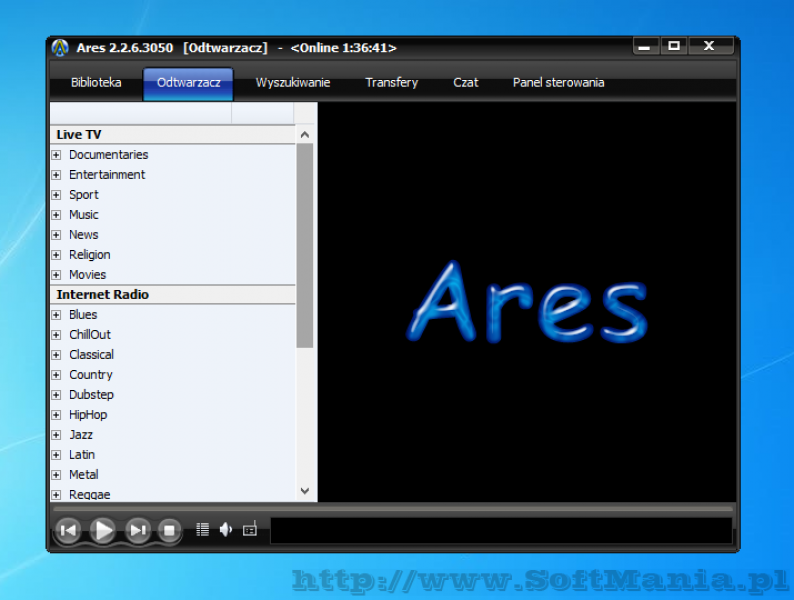This screenshot has width=794, height=600.
Task: Expand the Sport category
Action: (x=56, y=195)
